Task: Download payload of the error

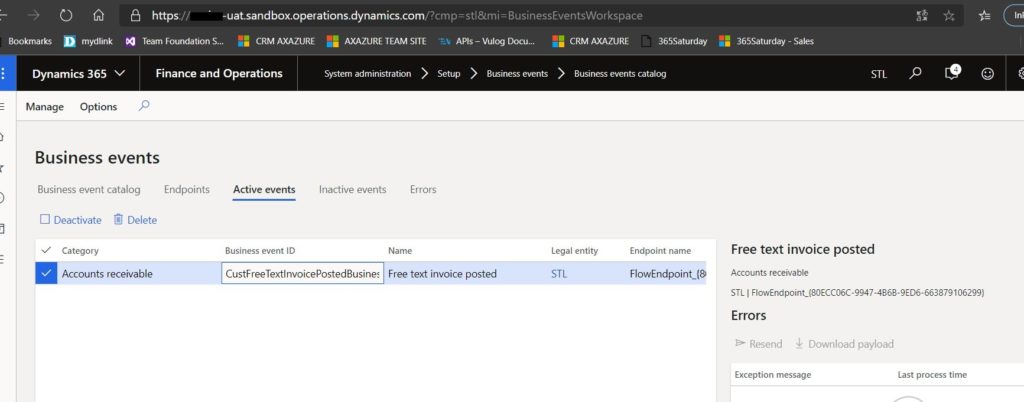Action: tap(844, 344)
